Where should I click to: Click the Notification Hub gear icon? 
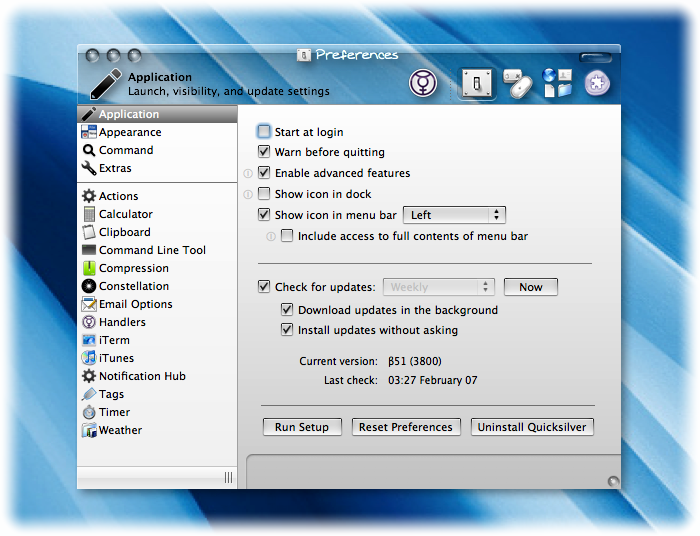point(89,376)
